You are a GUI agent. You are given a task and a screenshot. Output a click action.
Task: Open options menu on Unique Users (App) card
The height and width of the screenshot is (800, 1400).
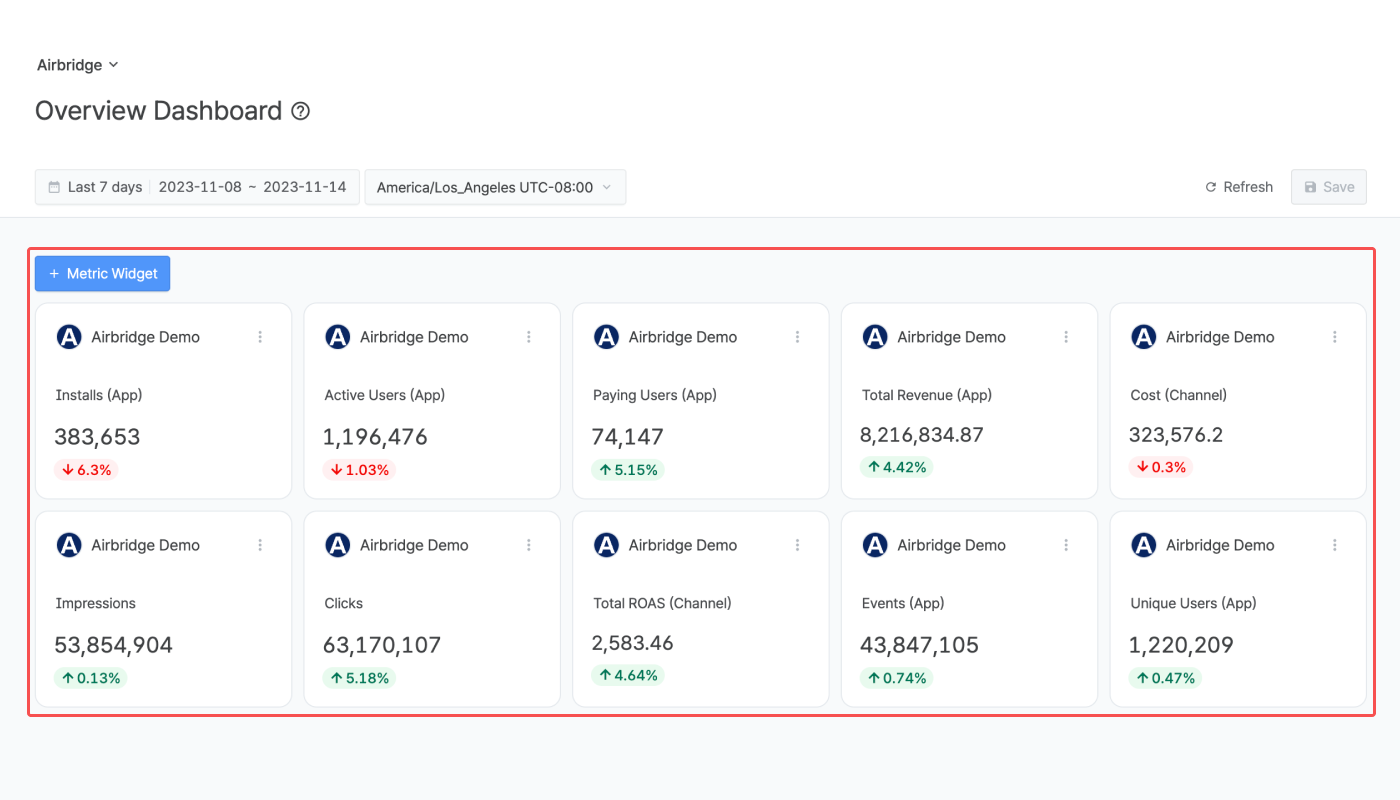1335,545
